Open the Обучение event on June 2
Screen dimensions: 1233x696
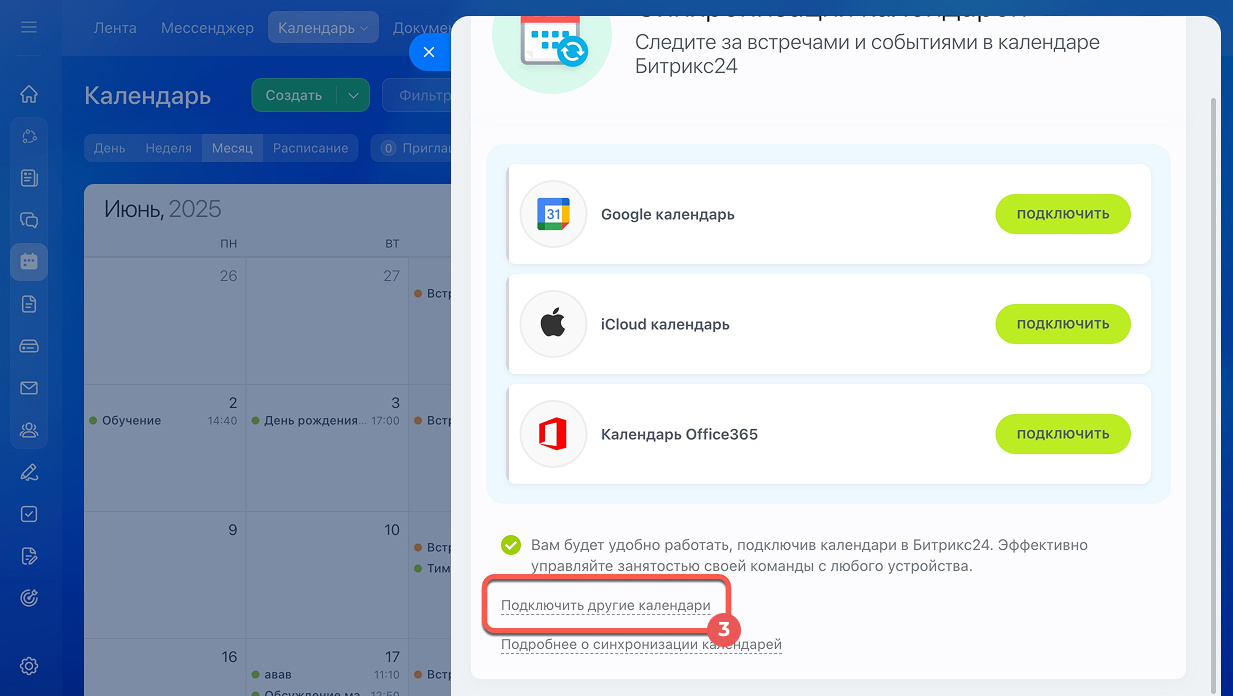click(x=163, y=421)
